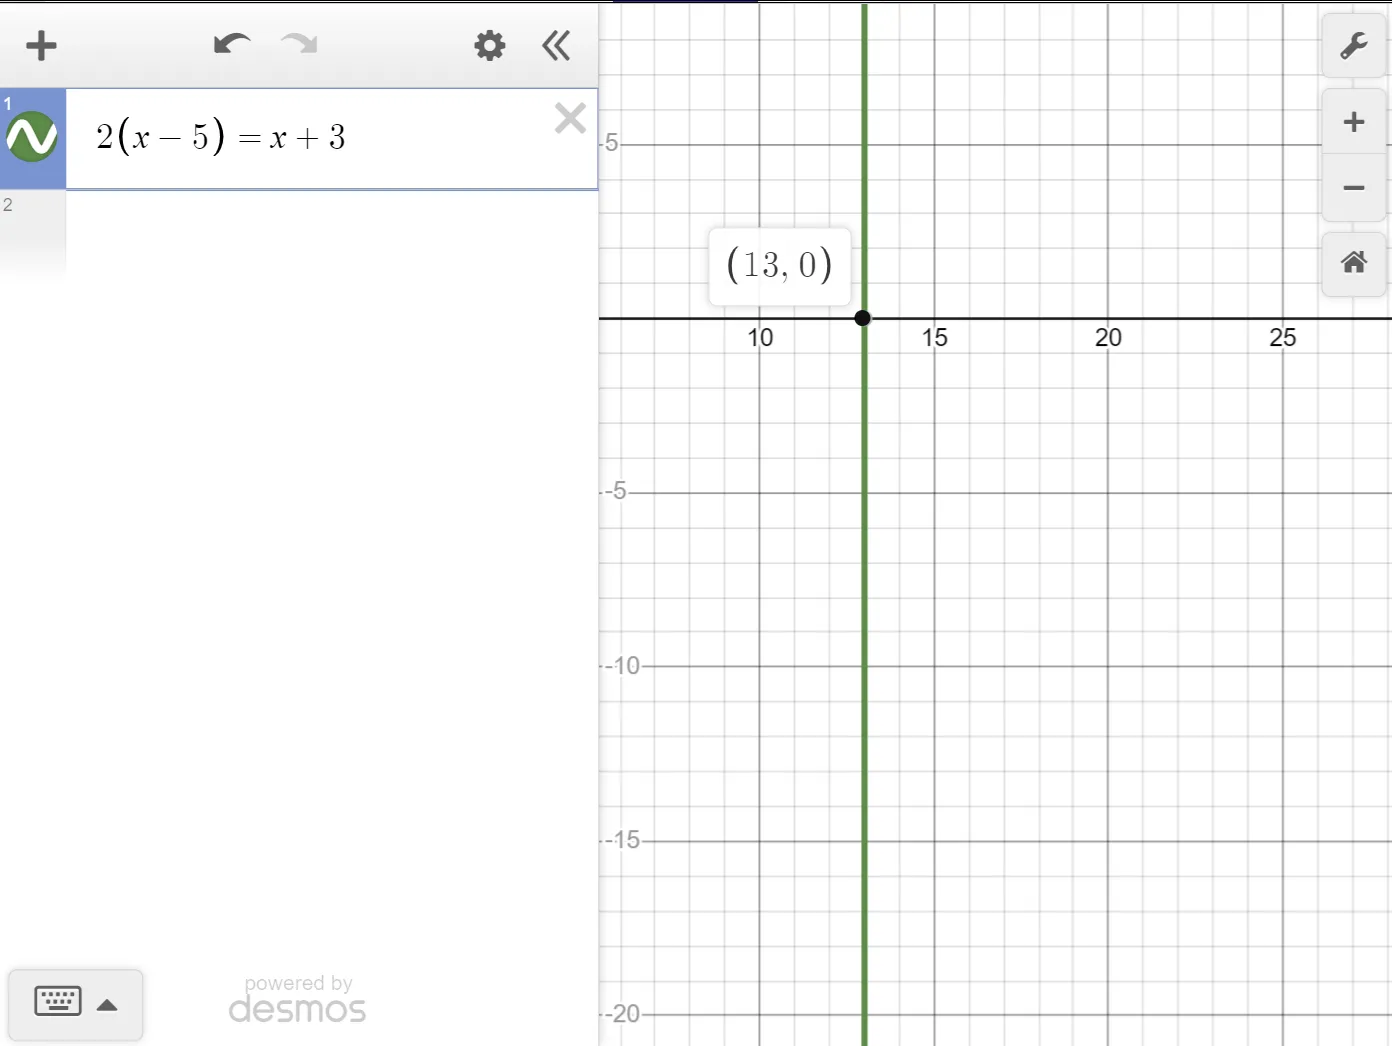Collapse the expression list panel

(556, 45)
